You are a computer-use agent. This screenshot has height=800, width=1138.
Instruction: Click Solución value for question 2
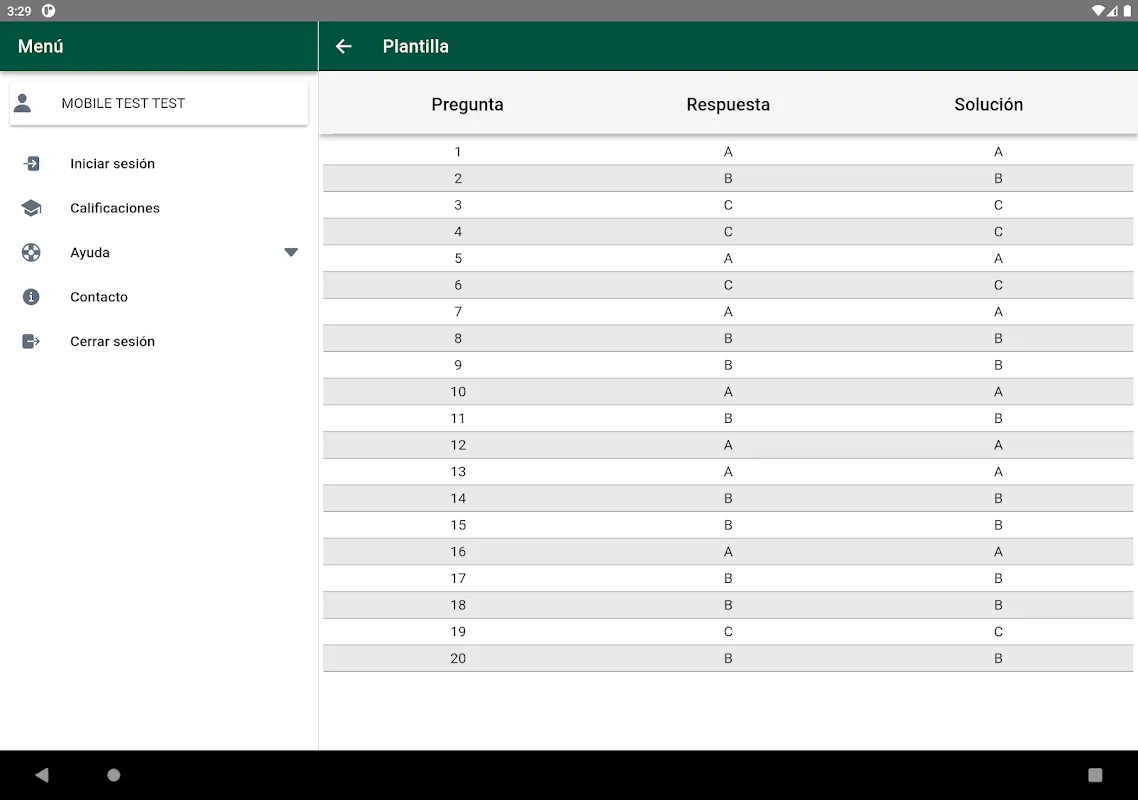(x=998, y=179)
